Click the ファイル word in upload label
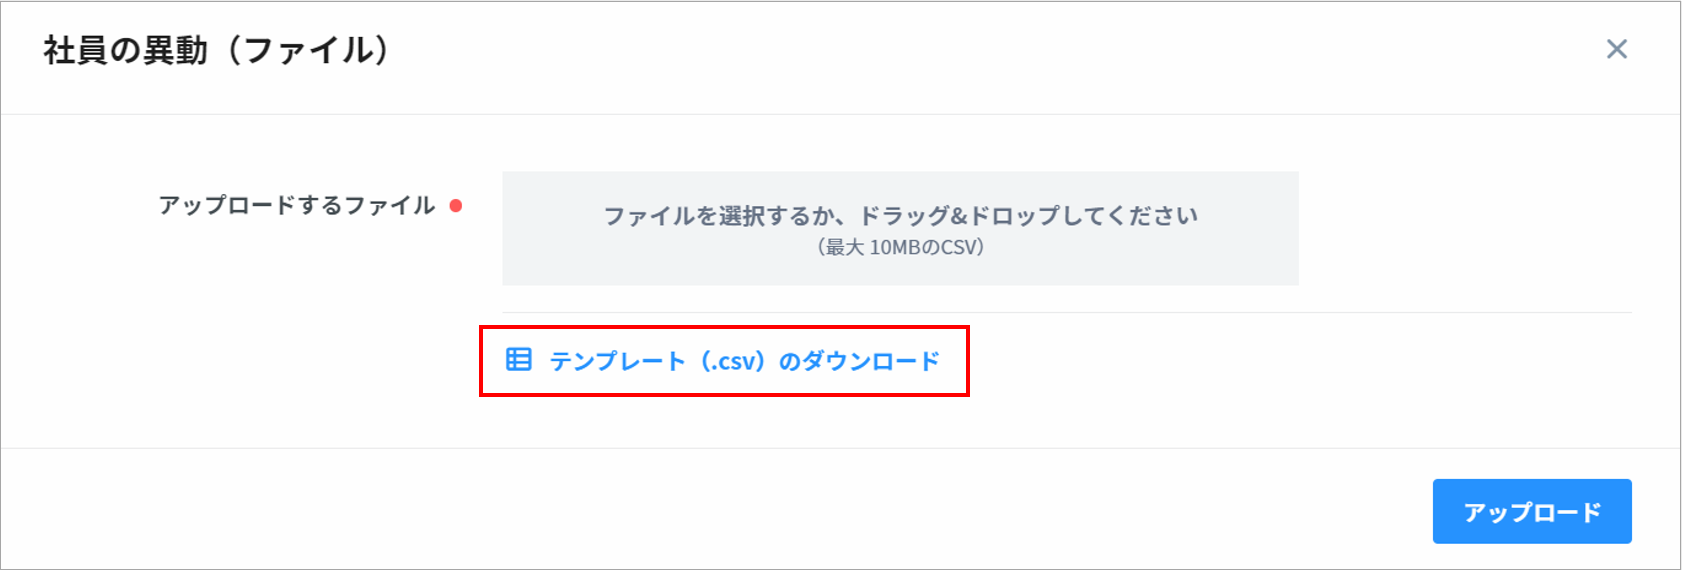Screen dimensions: 1682x570 (x=390, y=206)
